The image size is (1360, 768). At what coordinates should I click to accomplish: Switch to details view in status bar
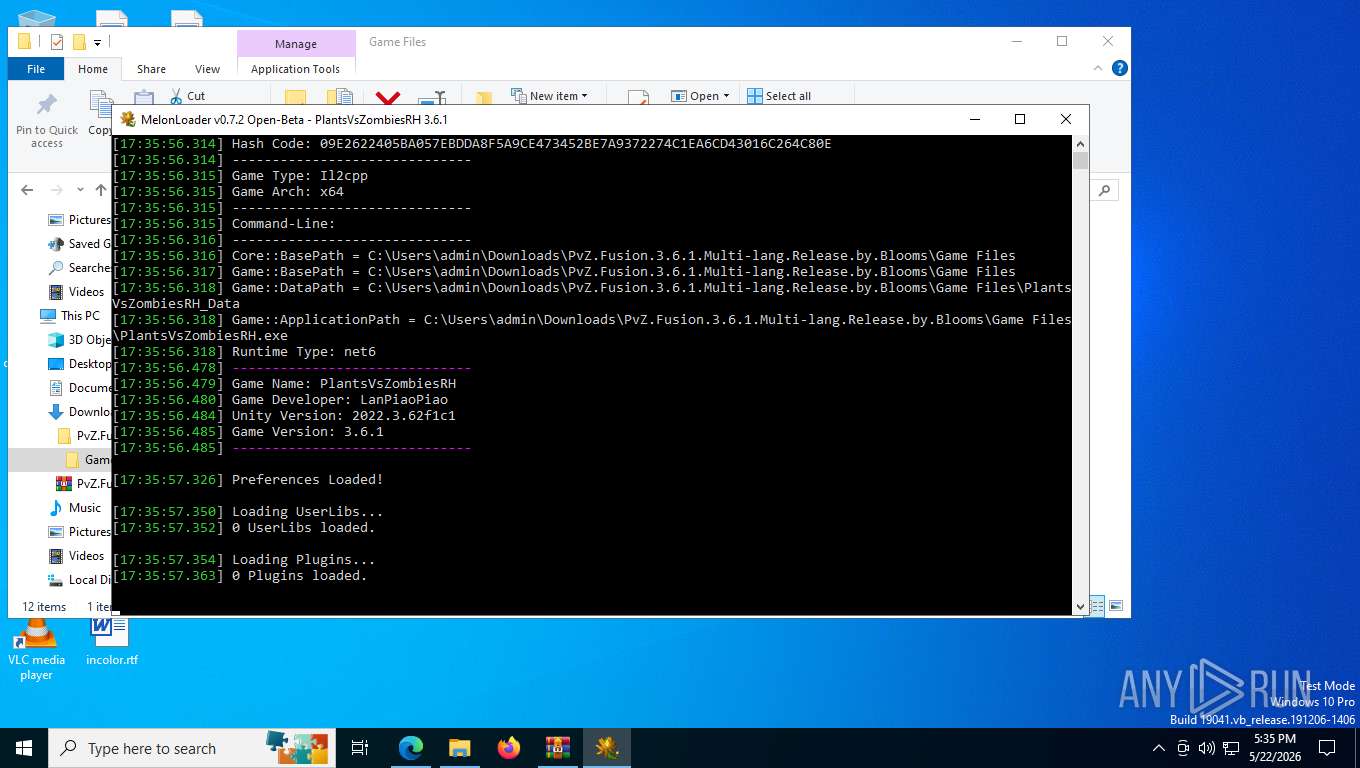tap(1097, 606)
